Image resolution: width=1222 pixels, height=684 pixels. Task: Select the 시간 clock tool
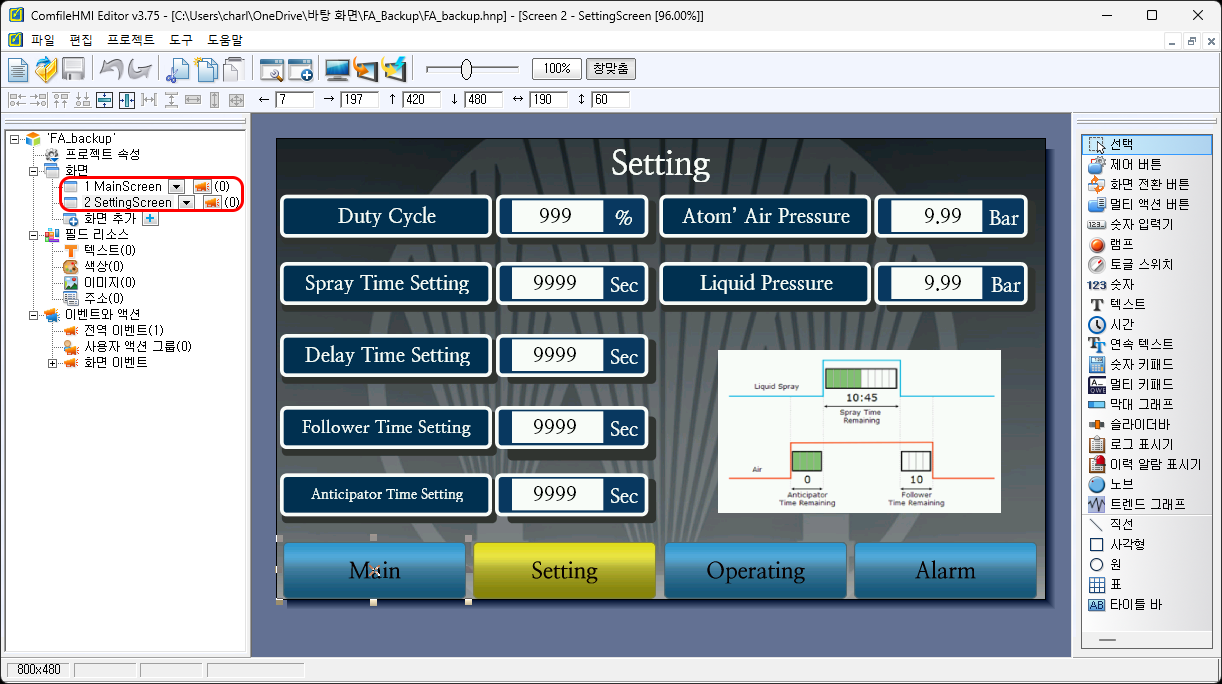1146,324
